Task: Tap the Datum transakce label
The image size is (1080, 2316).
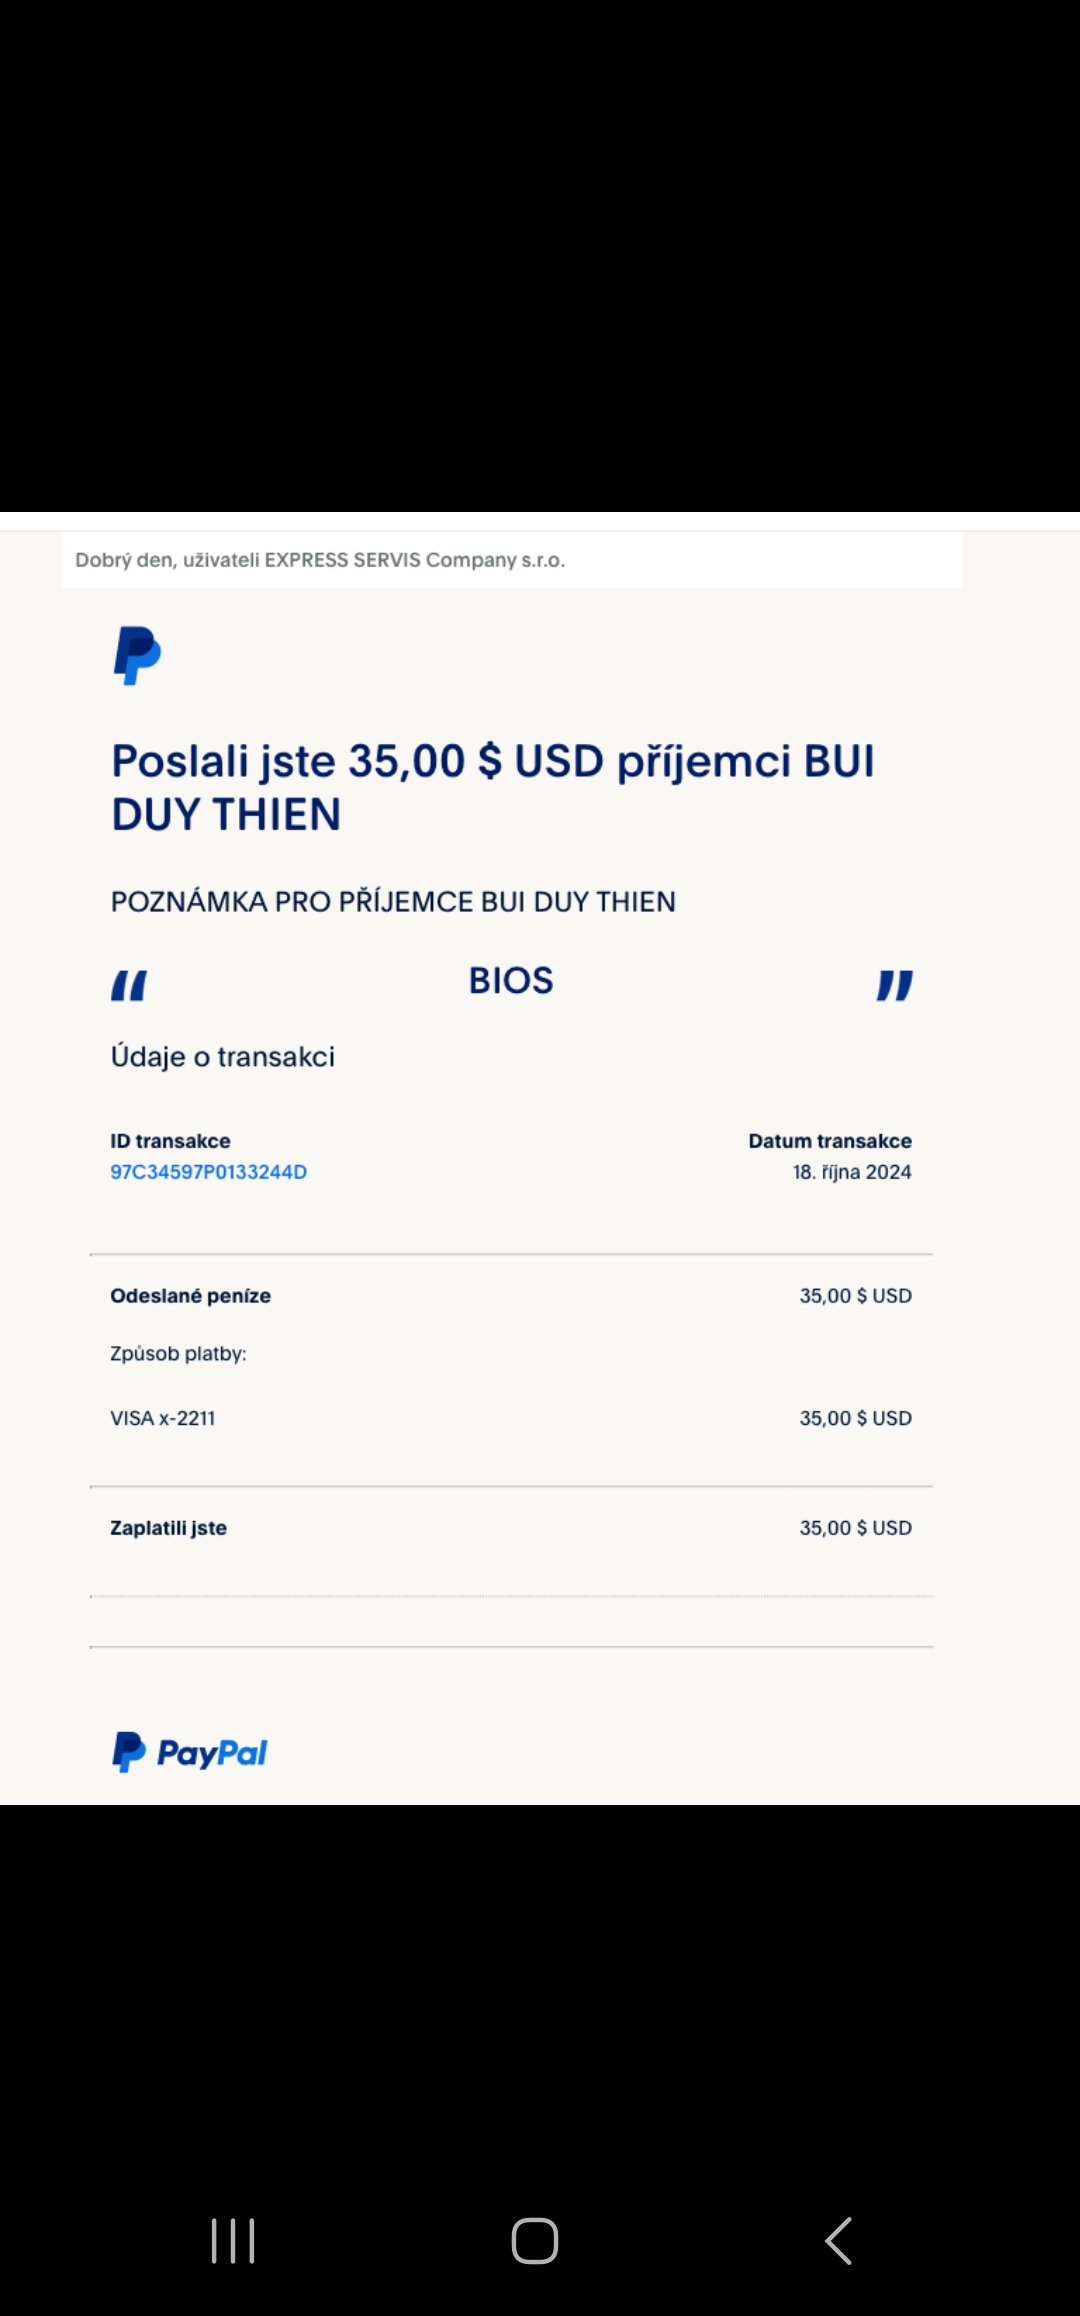Action: point(830,1141)
